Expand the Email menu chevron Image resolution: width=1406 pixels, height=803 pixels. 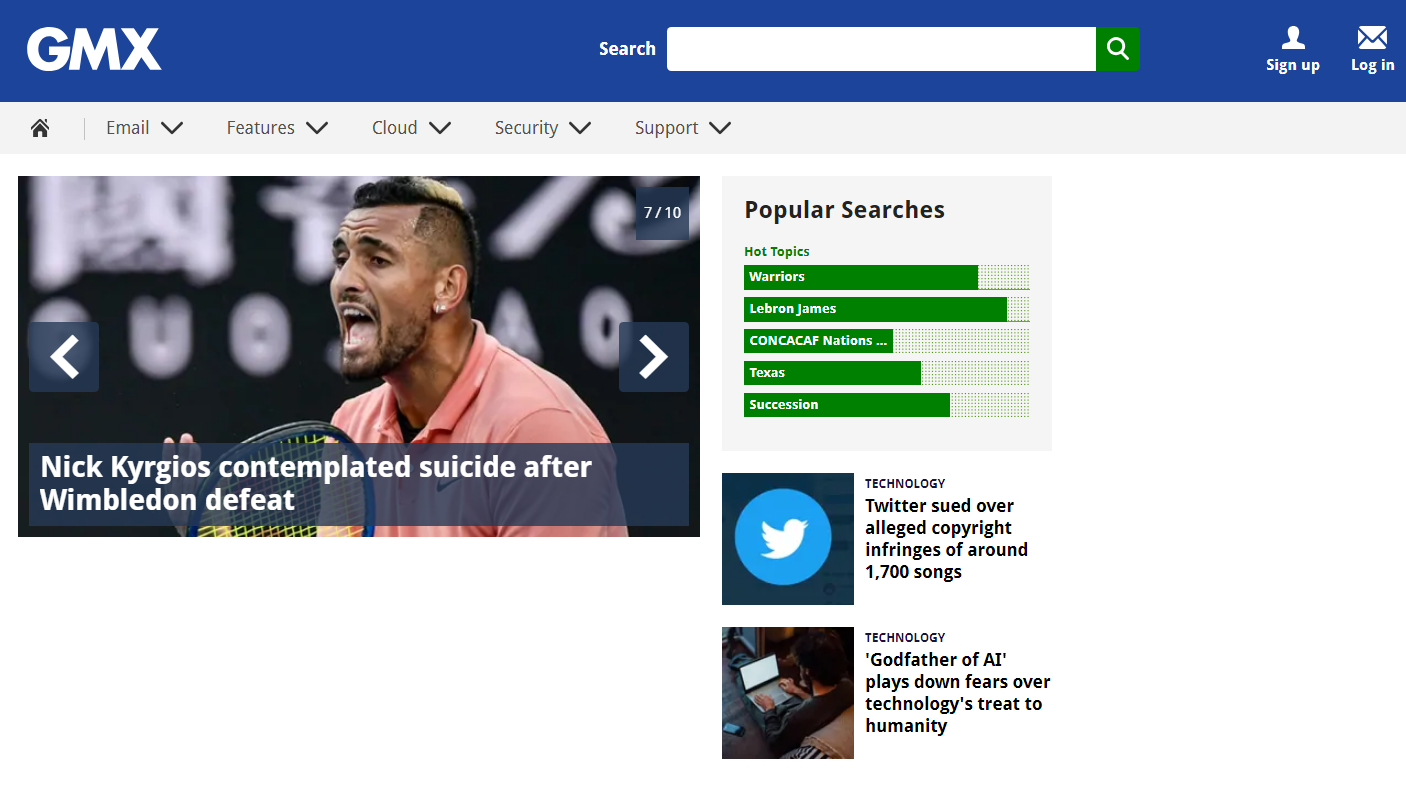click(172, 128)
